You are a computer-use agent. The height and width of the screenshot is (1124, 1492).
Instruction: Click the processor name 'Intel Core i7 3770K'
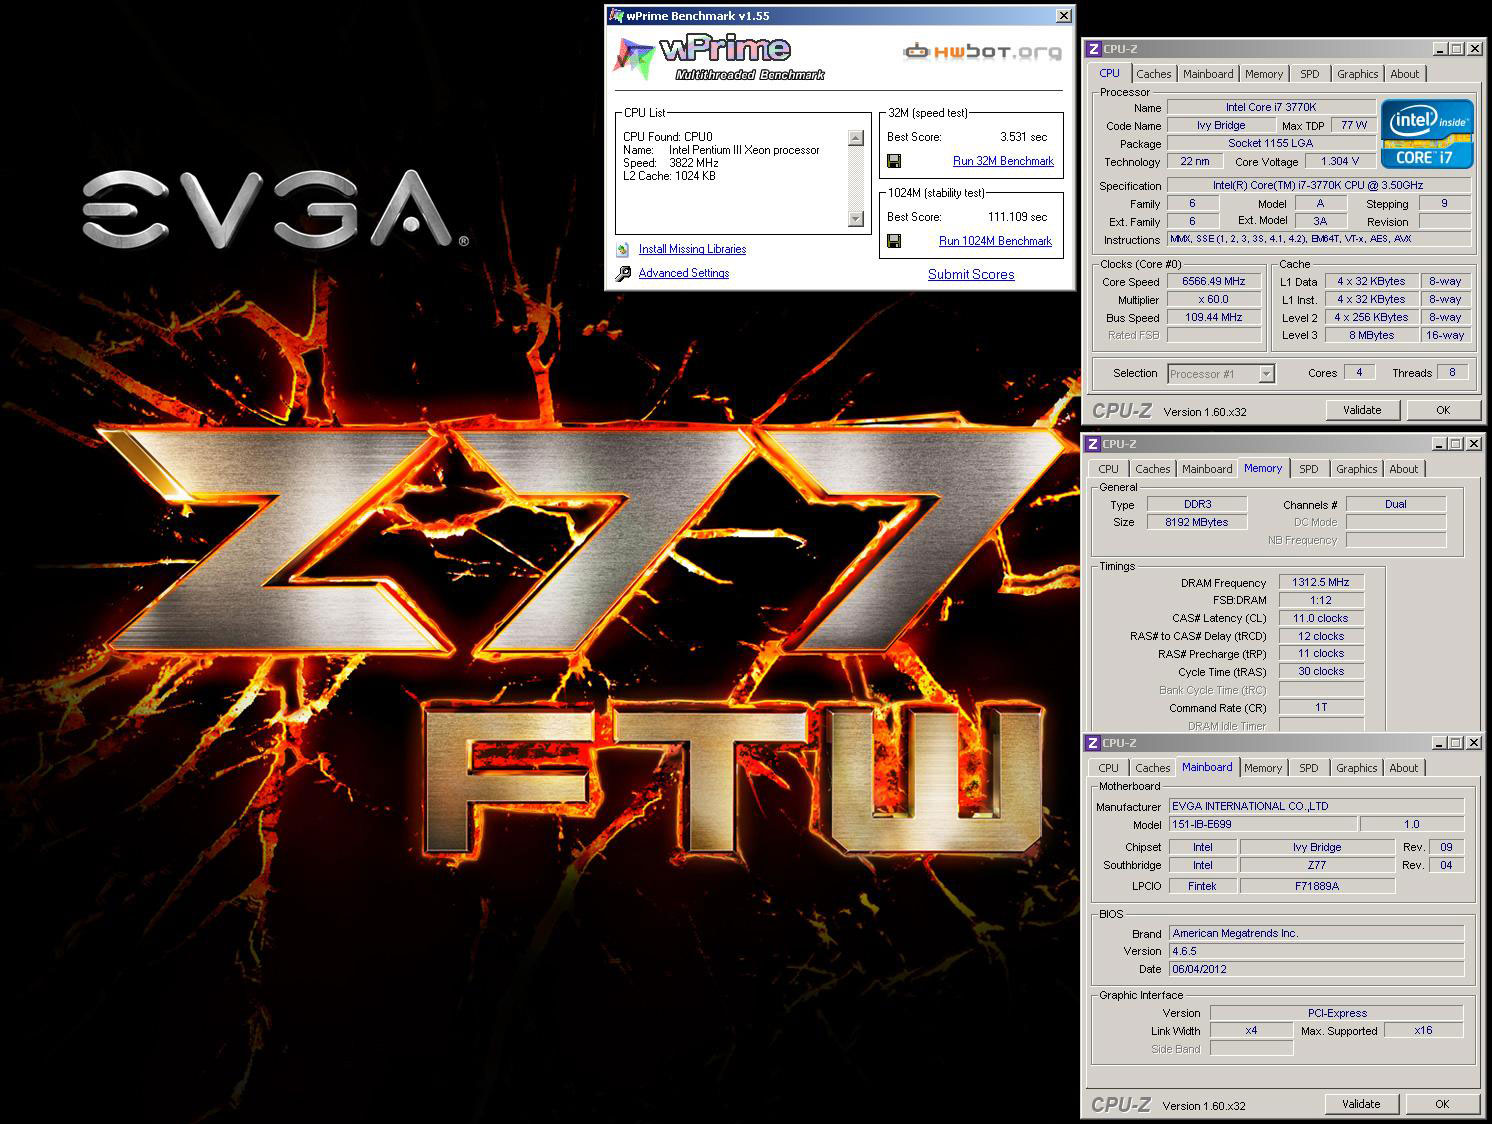coord(1271,107)
